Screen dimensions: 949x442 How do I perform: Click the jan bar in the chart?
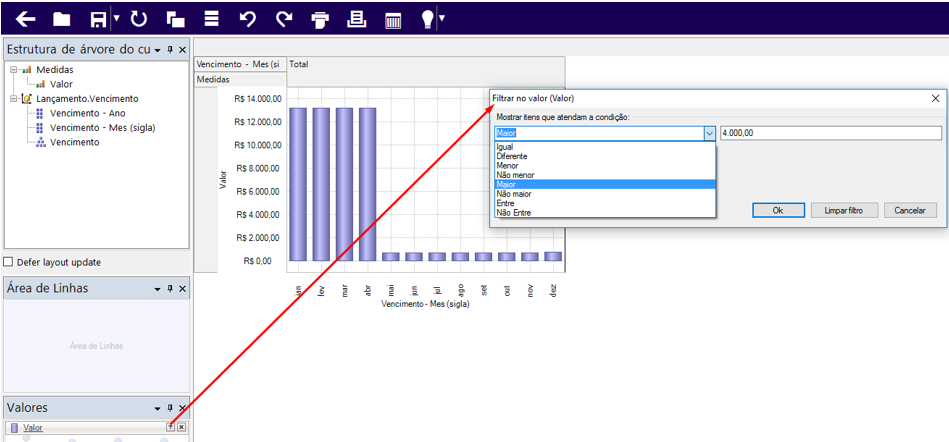coord(298,184)
